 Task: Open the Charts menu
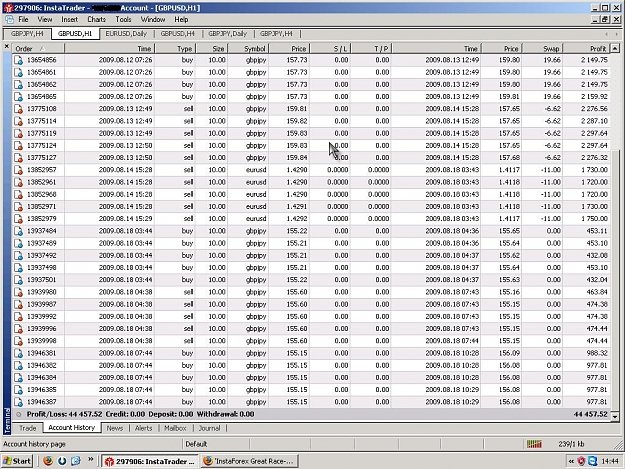click(96, 20)
